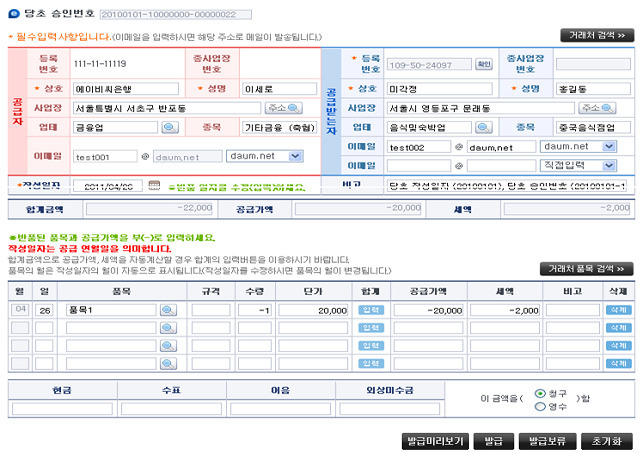
Task: Click recipient 업태 search magnifier icon
Action: [x=483, y=127]
